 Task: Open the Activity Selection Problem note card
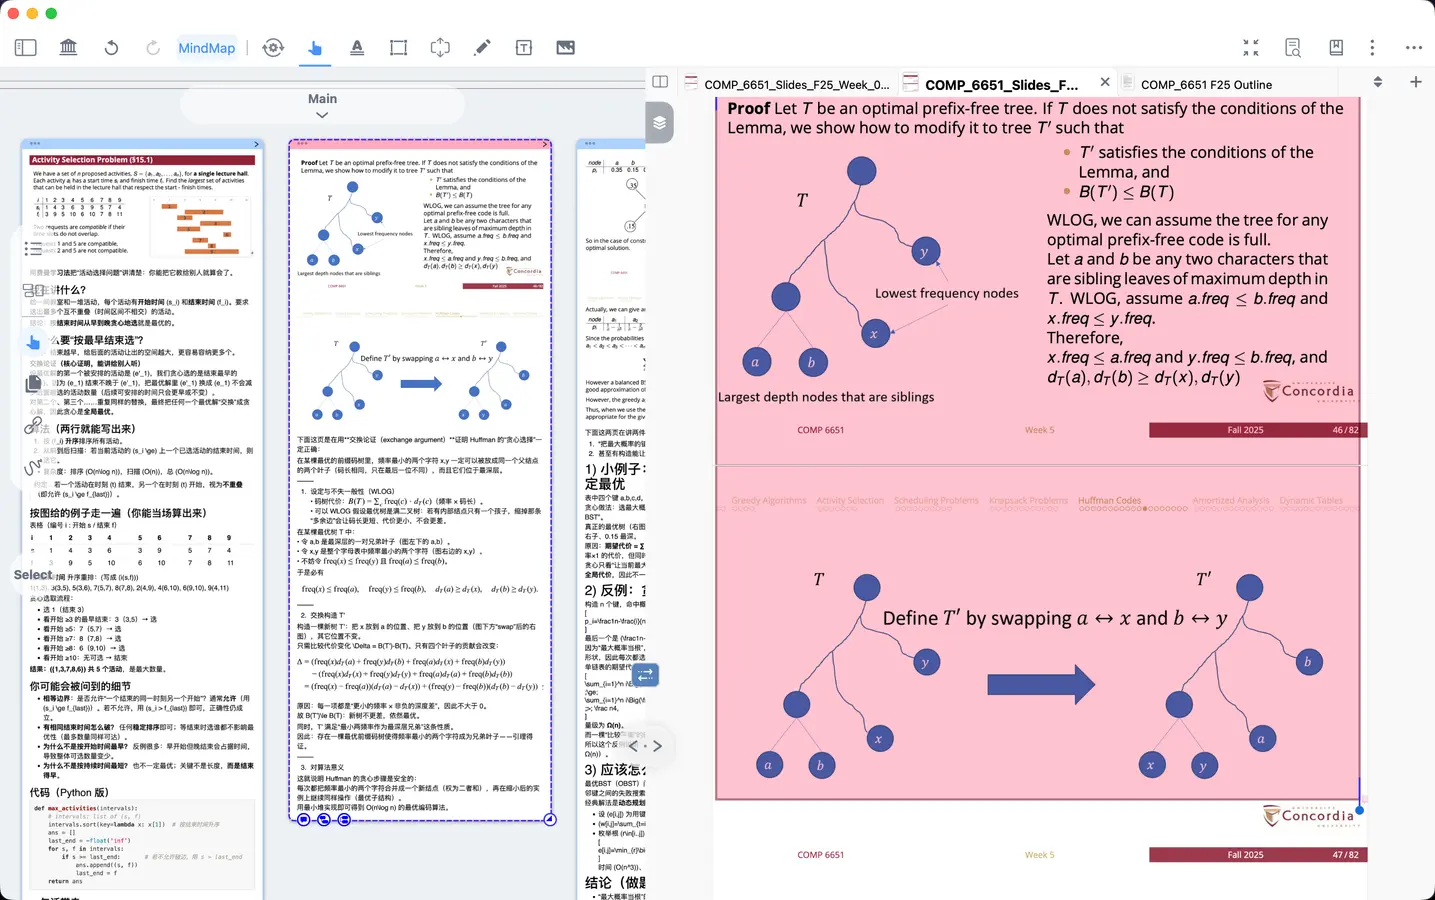[142, 160]
